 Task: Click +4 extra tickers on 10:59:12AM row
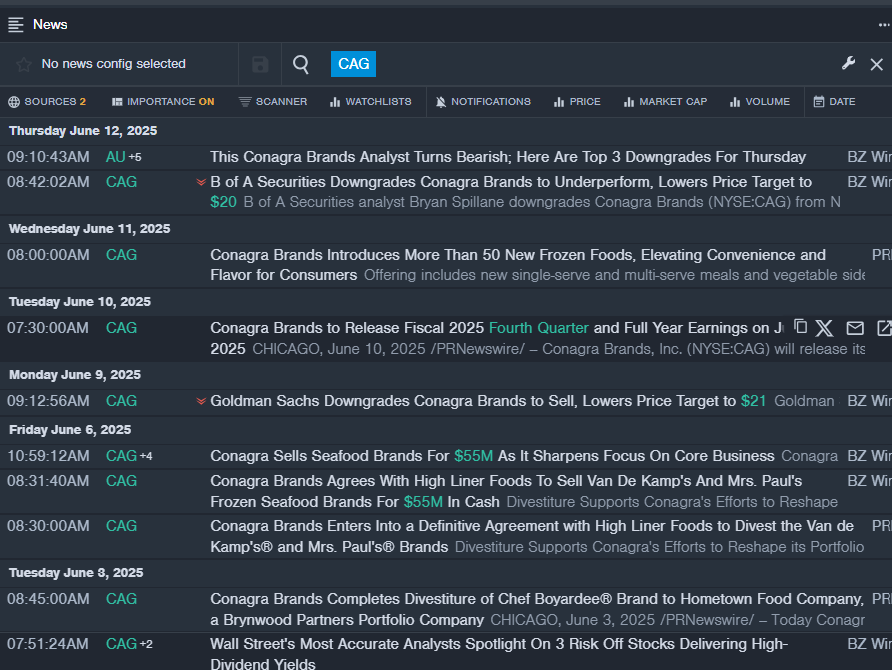pos(146,456)
